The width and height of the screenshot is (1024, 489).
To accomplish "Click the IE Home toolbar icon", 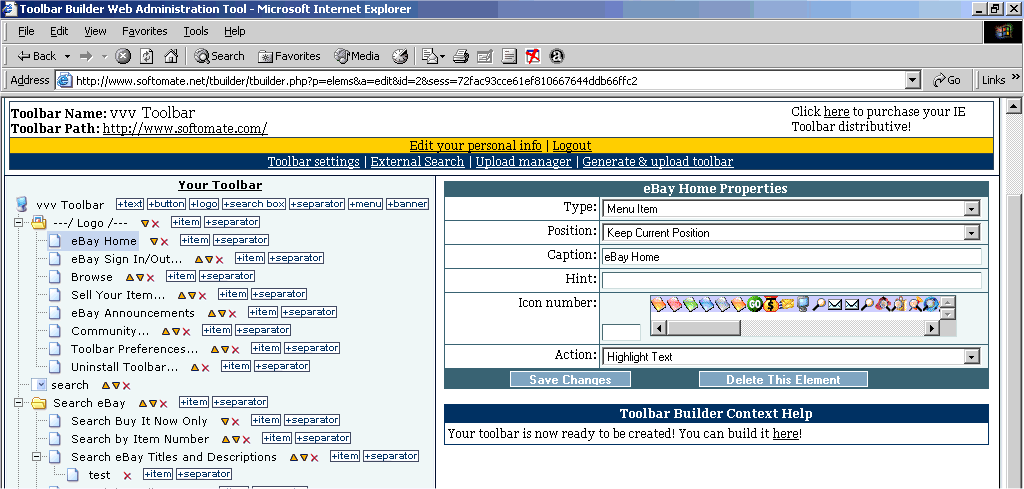I will pyautogui.click(x=171, y=56).
